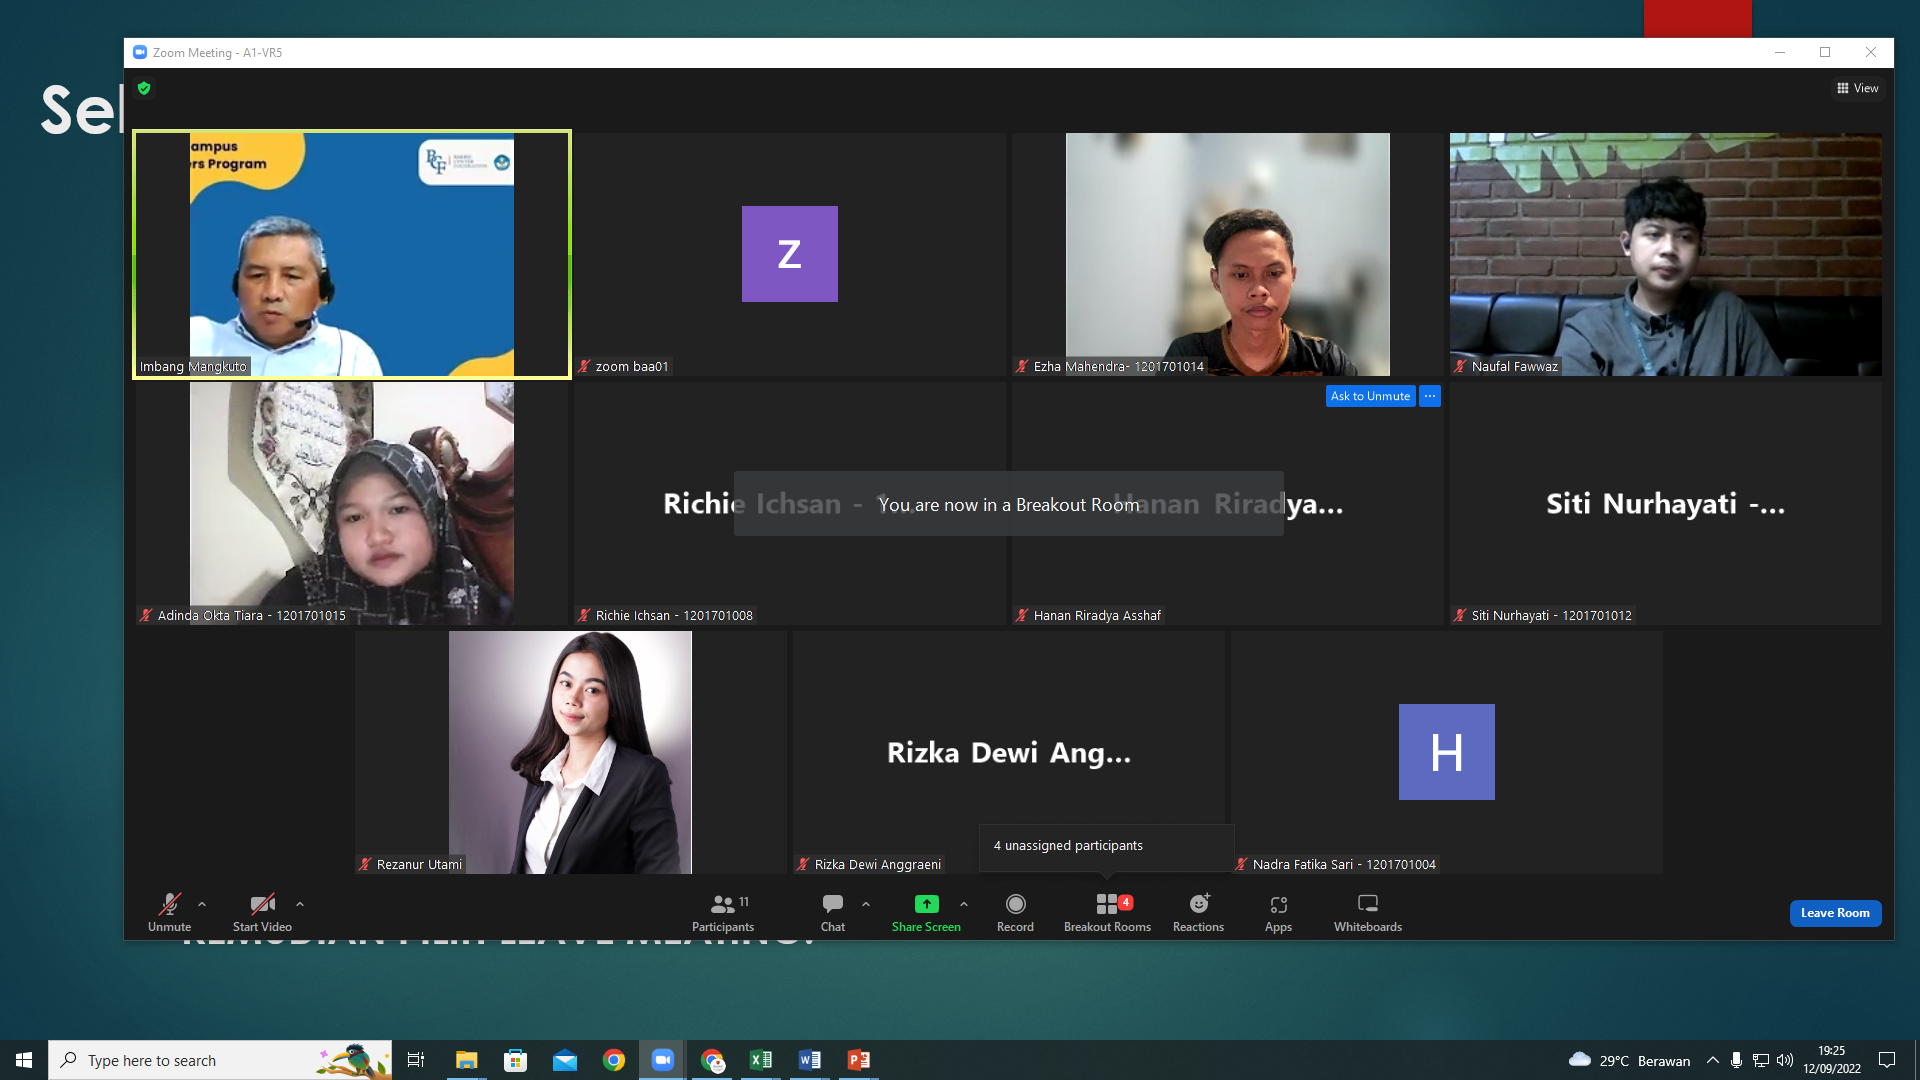Open the Participants panel
This screenshot has height=1080, width=1920.
click(x=723, y=912)
